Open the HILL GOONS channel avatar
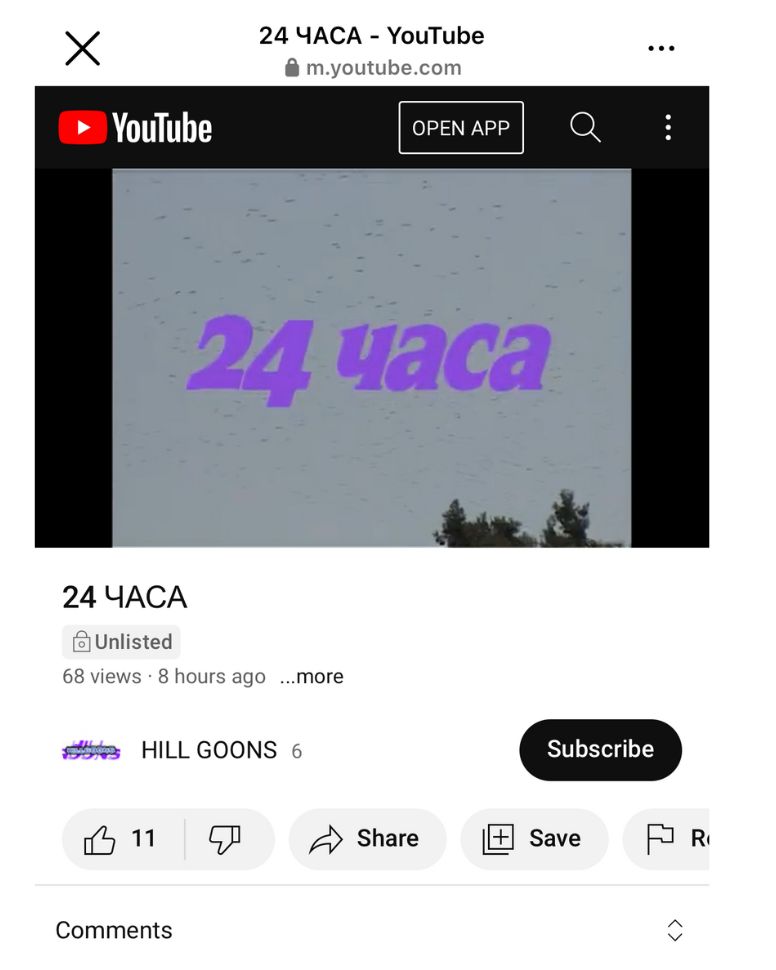 (91, 750)
